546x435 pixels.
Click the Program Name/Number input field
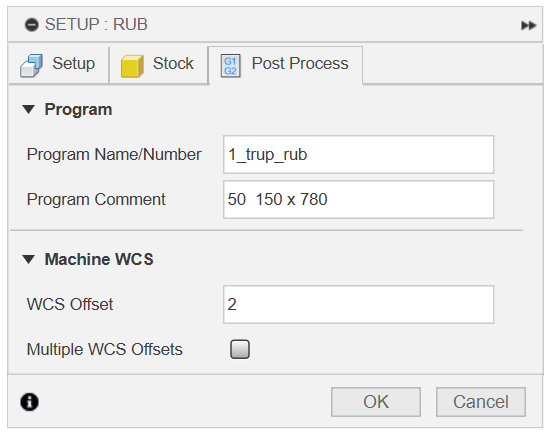pos(358,154)
